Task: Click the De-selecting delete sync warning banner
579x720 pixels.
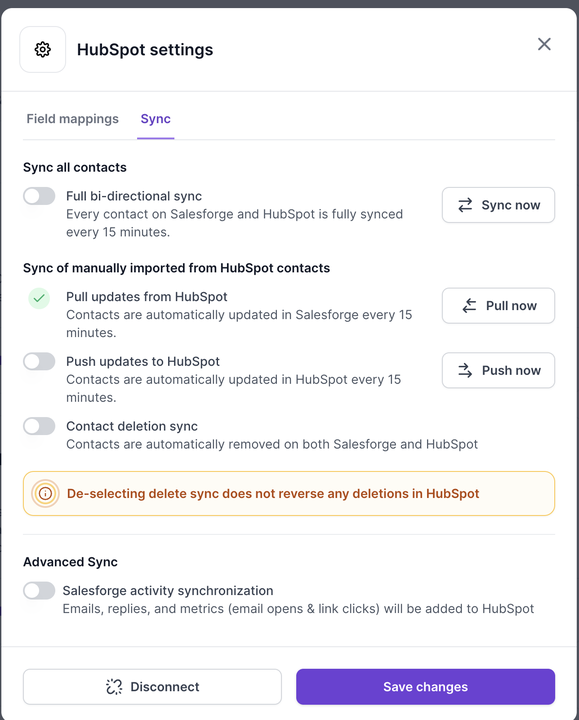Action: coord(289,494)
